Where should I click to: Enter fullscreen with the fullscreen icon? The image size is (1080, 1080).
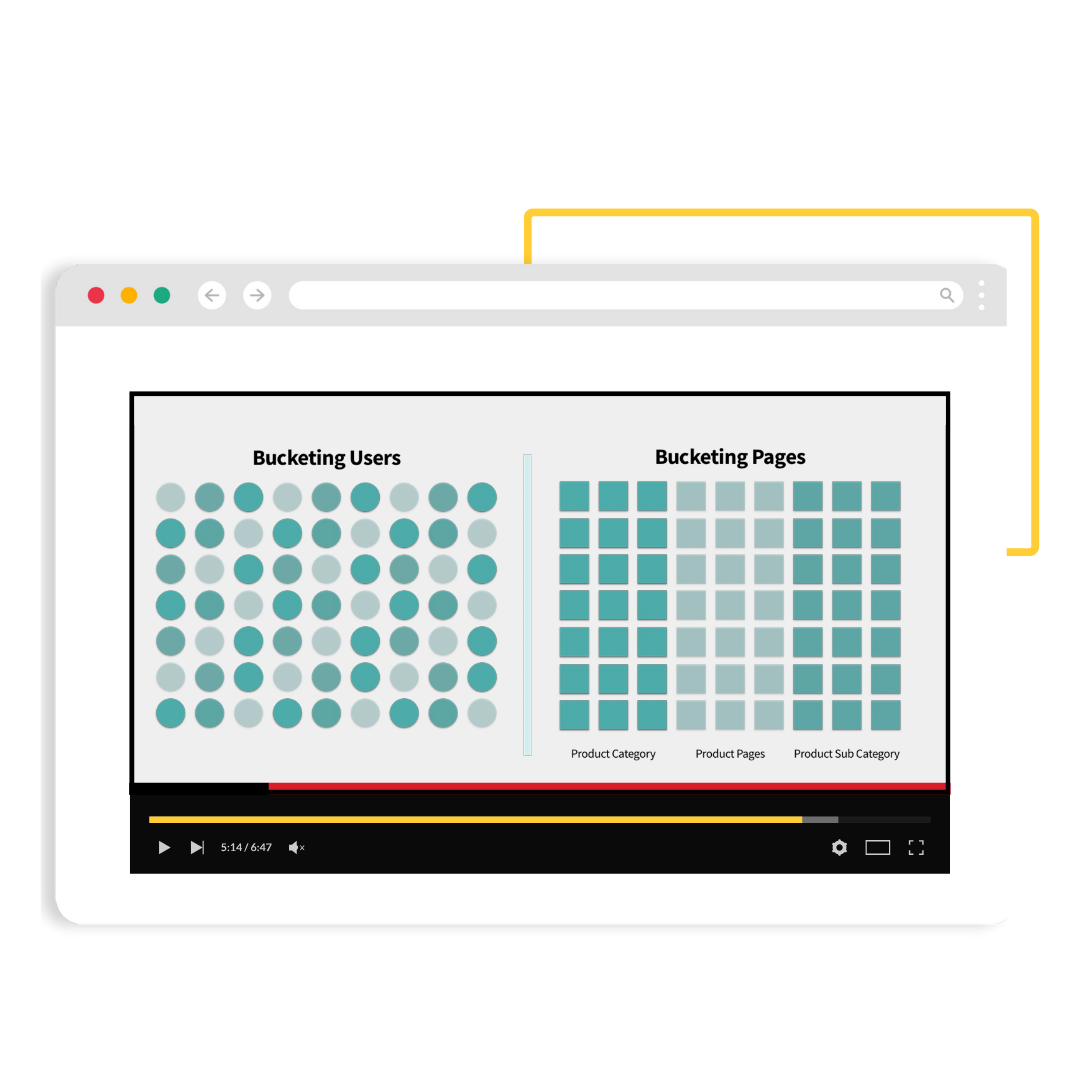click(x=916, y=847)
